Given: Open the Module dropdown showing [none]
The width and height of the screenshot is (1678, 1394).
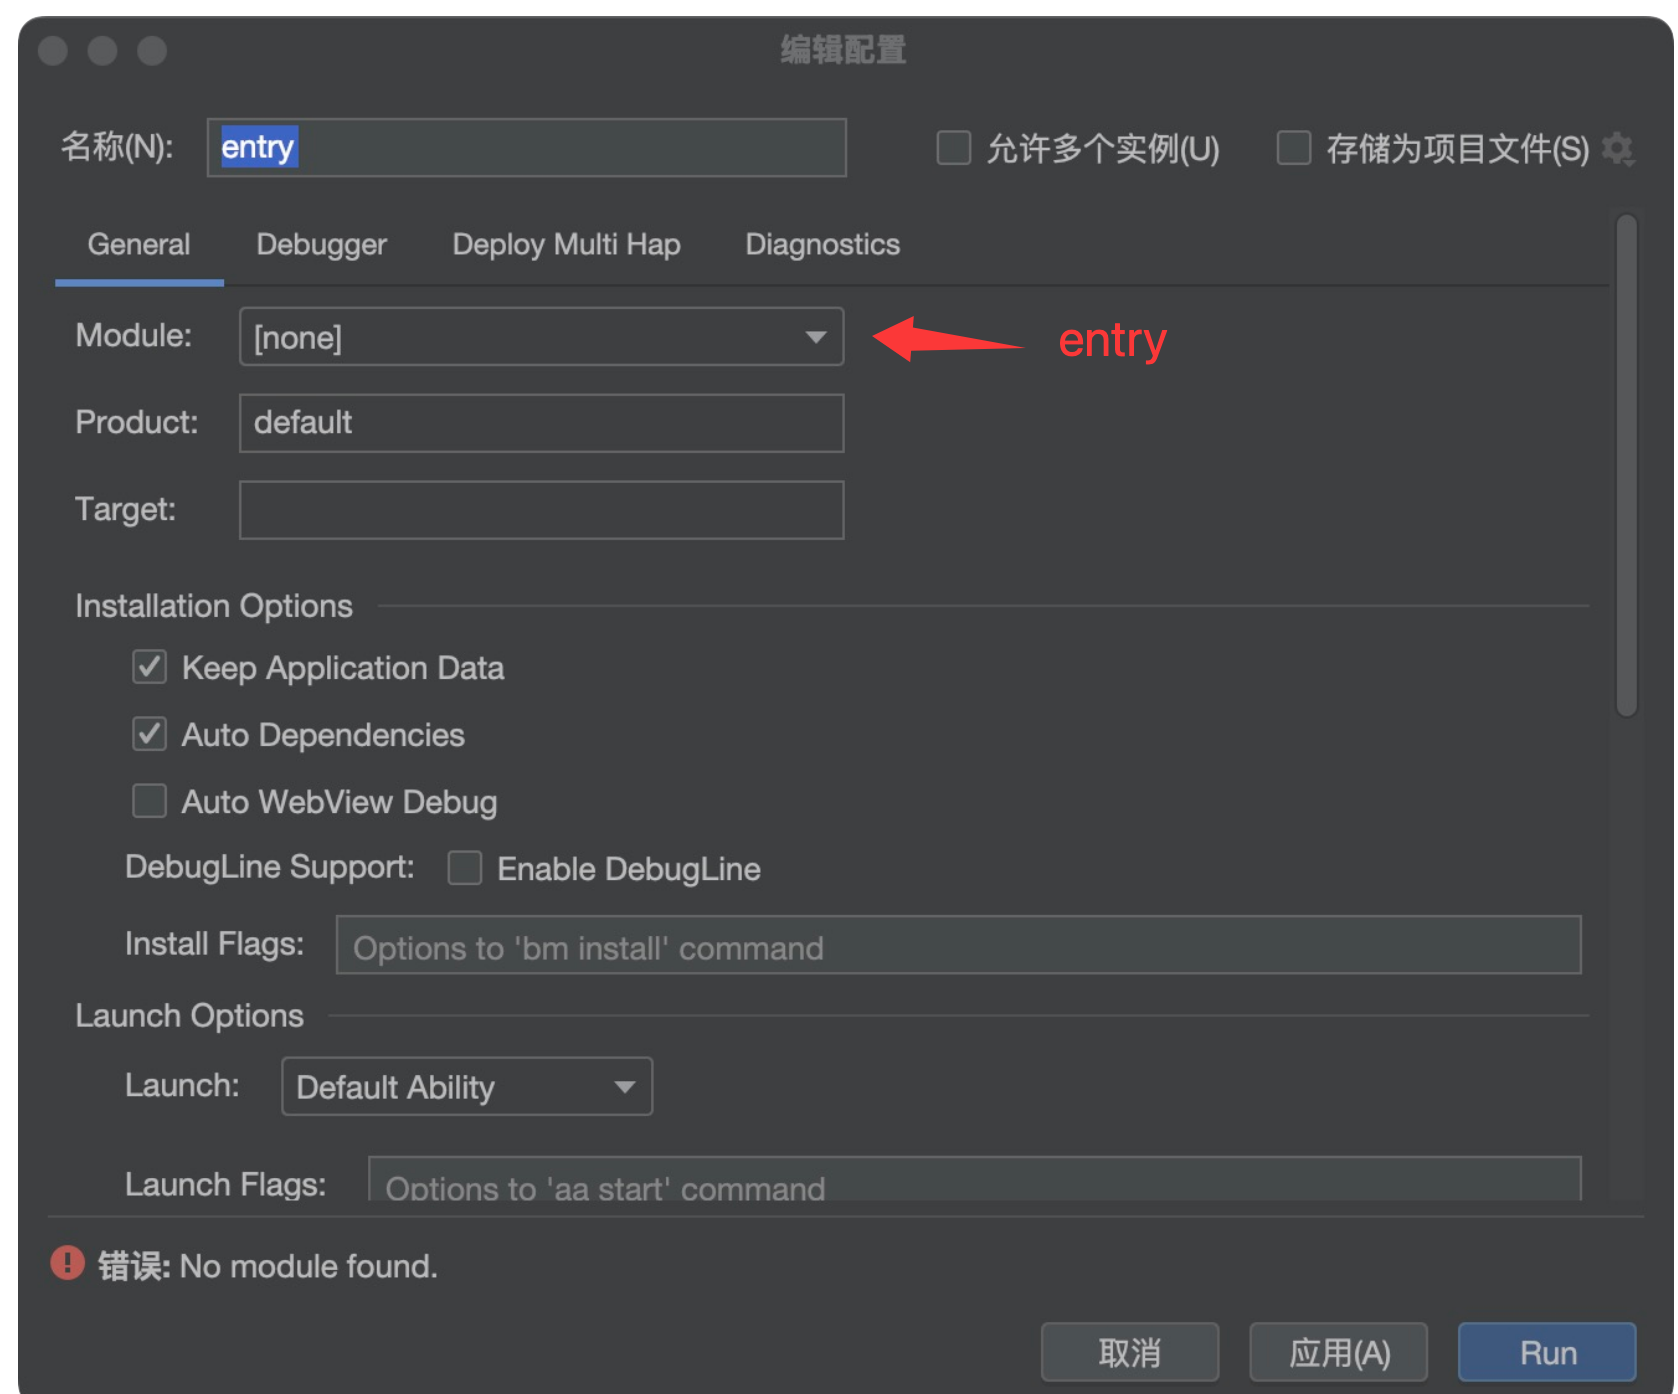Looking at the screenshot, I should (x=541, y=337).
